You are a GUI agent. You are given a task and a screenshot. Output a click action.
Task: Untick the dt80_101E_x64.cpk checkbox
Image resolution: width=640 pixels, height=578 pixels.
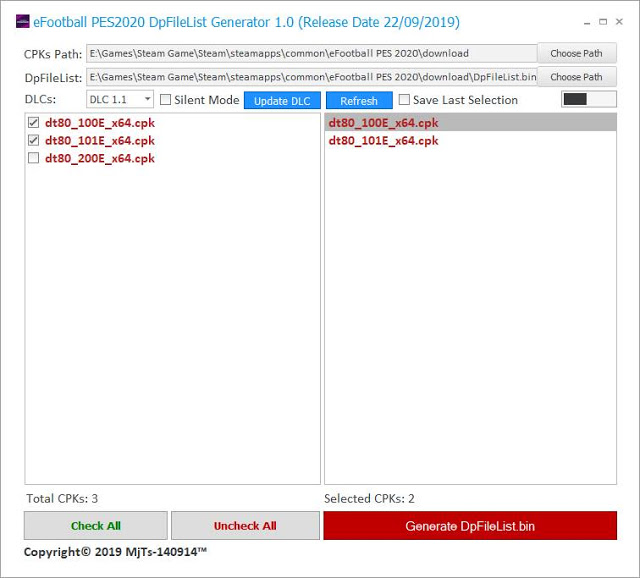33,140
